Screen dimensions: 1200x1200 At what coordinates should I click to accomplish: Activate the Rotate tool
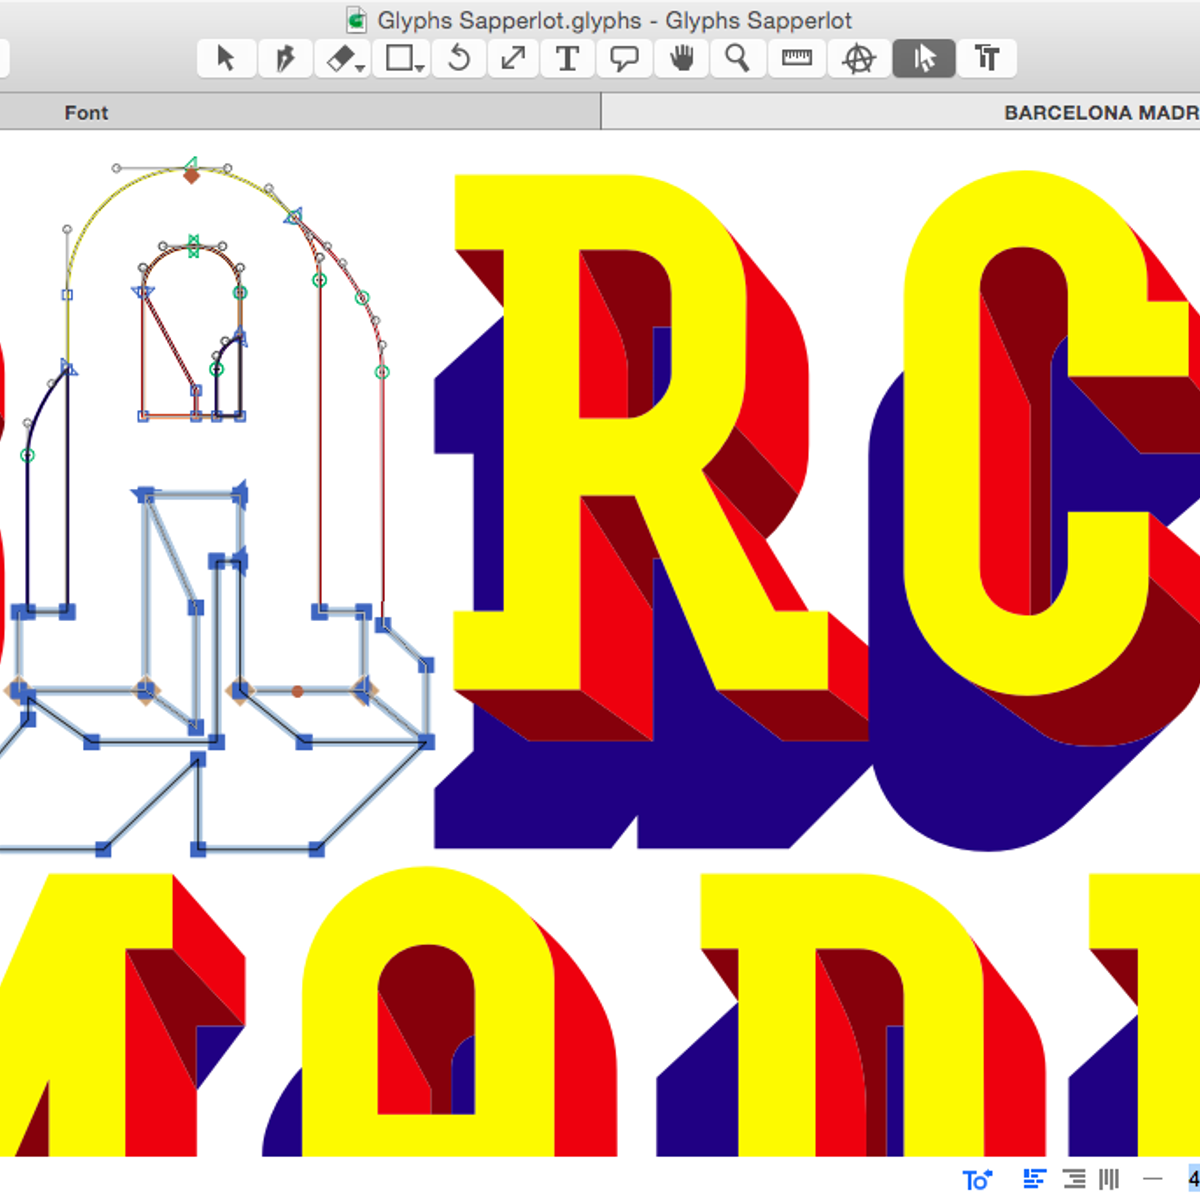459,59
